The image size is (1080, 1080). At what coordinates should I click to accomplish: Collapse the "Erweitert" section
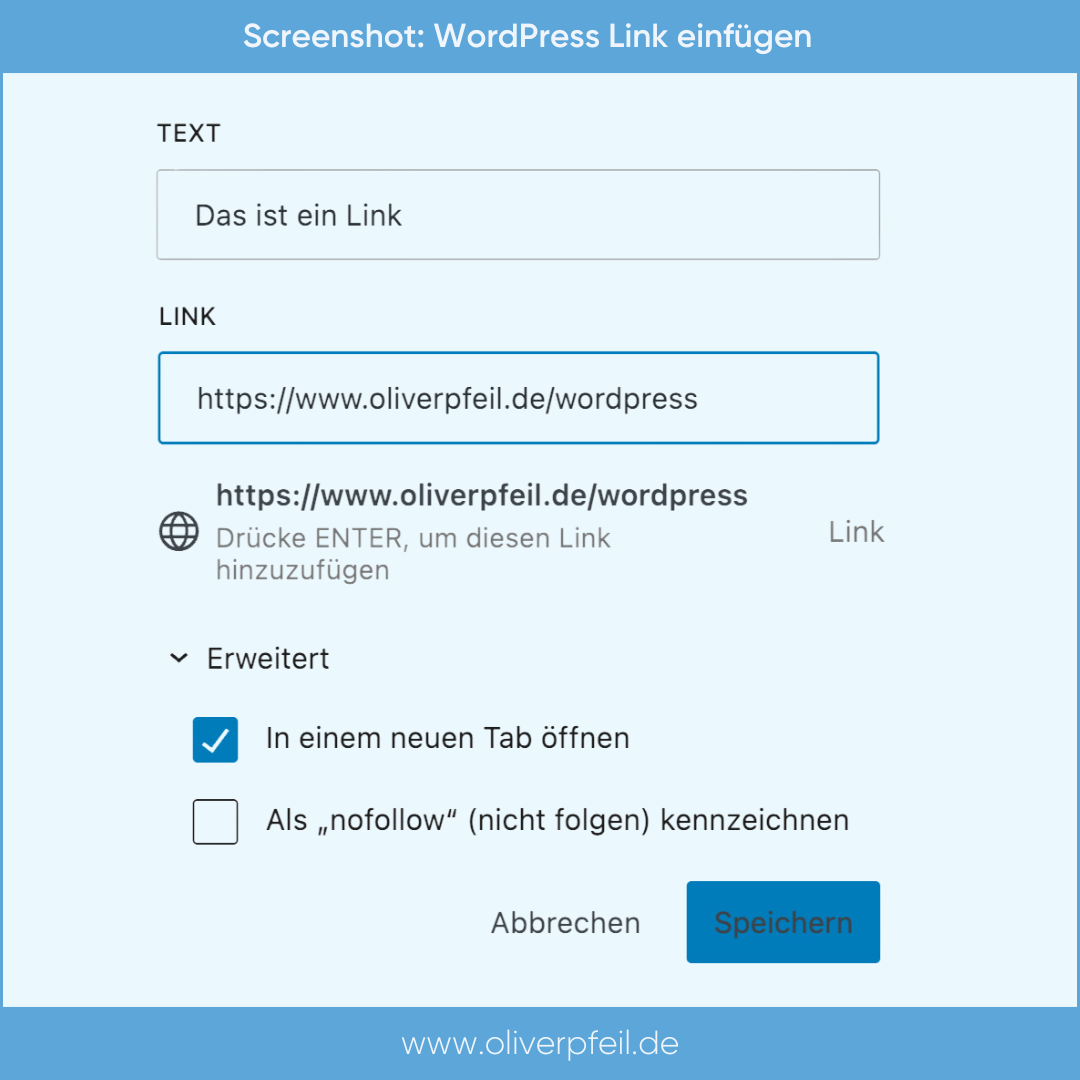pos(268,658)
